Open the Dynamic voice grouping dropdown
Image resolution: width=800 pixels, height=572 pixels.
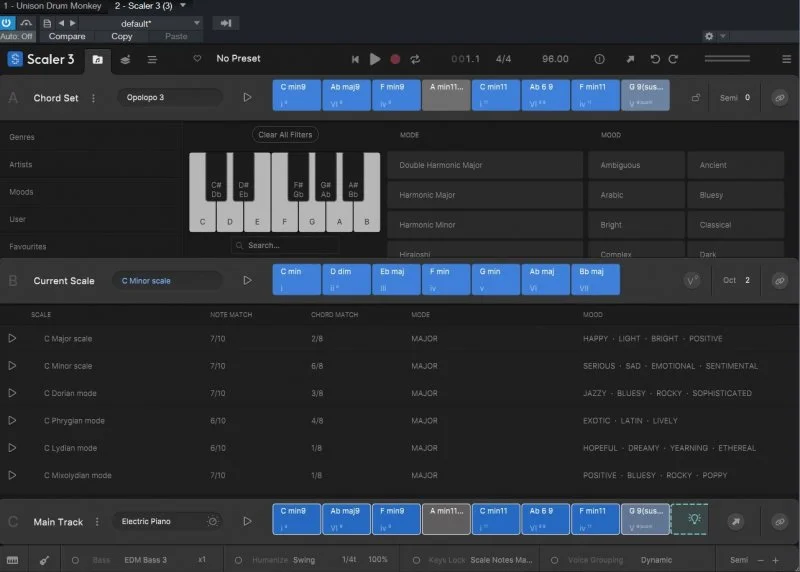tap(656, 560)
